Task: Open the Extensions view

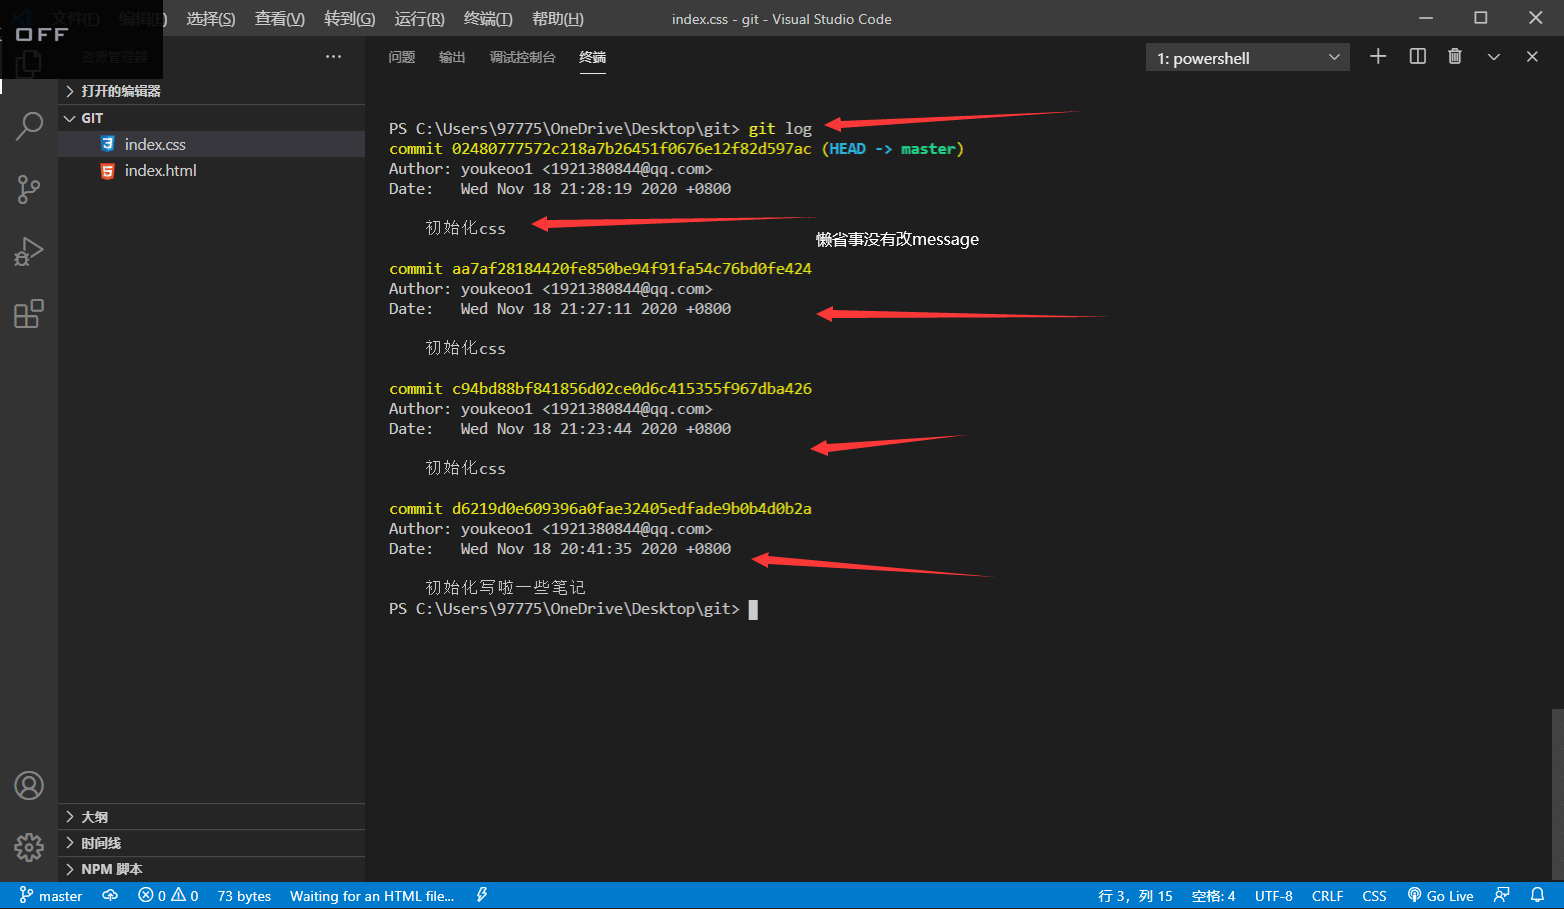Action: point(29,314)
